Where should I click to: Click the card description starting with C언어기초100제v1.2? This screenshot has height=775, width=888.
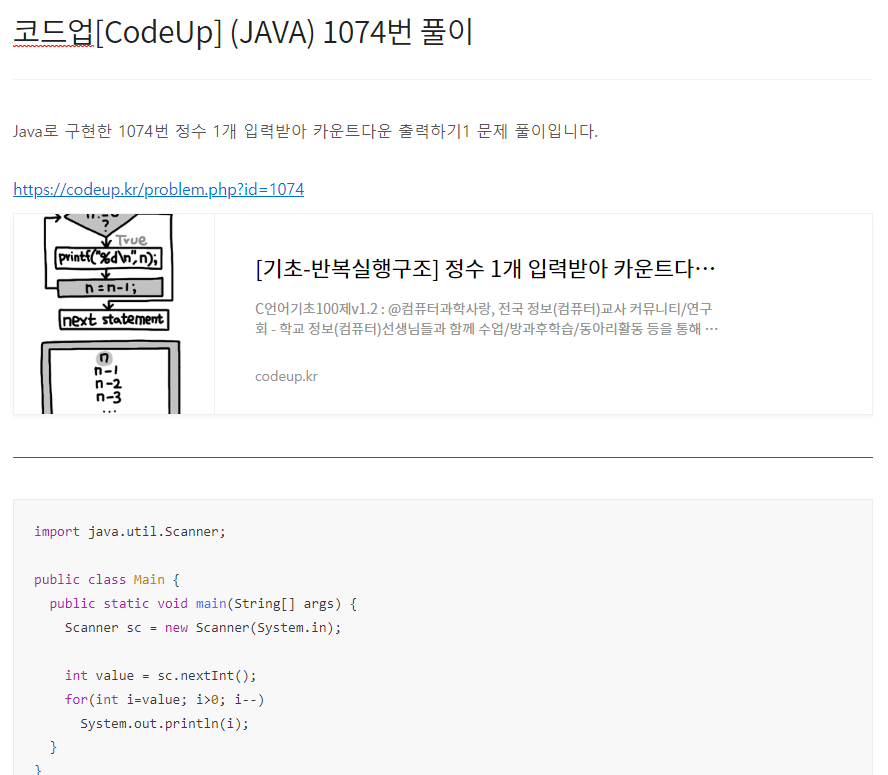[x=486, y=318]
